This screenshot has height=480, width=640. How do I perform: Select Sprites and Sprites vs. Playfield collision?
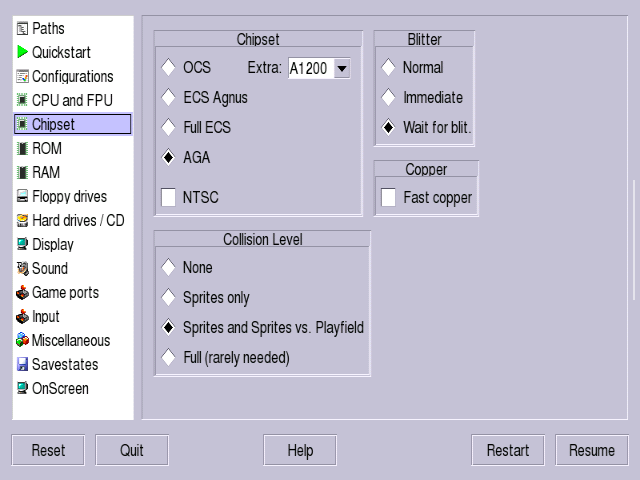pos(168,327)
